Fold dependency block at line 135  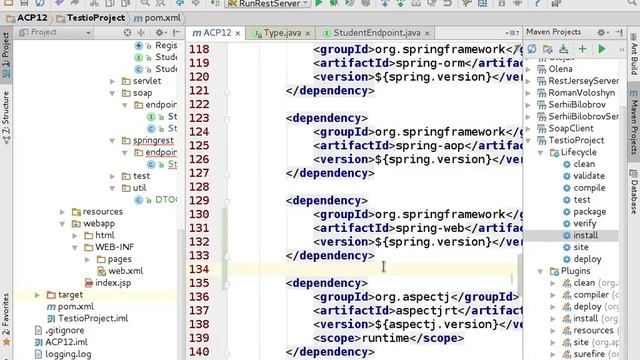(x=227, y=284)
